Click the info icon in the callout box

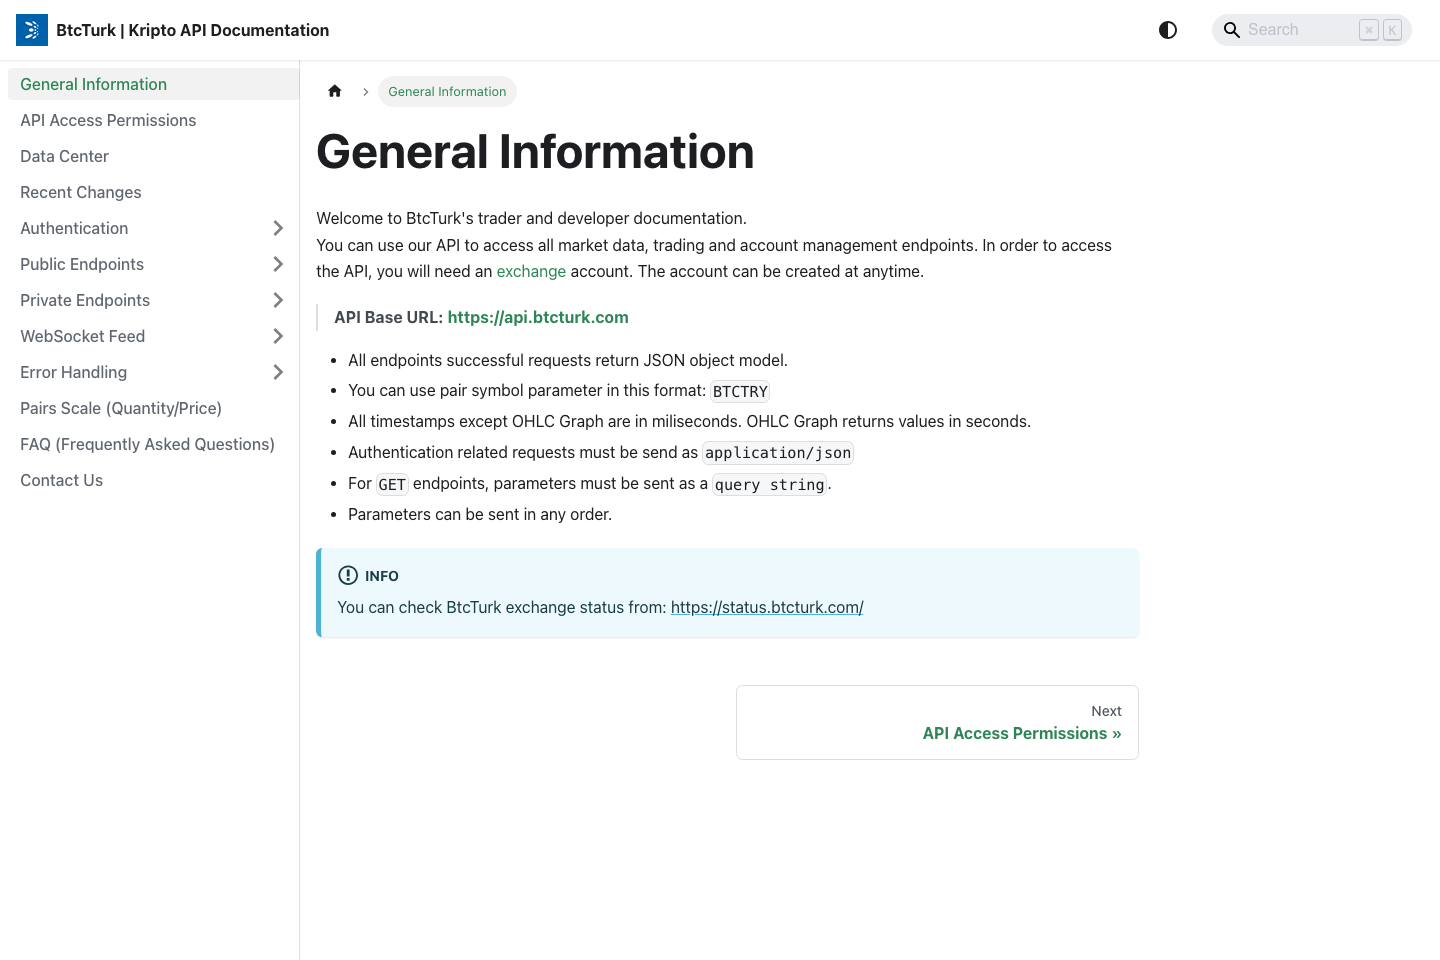click(x=348, y=575)
